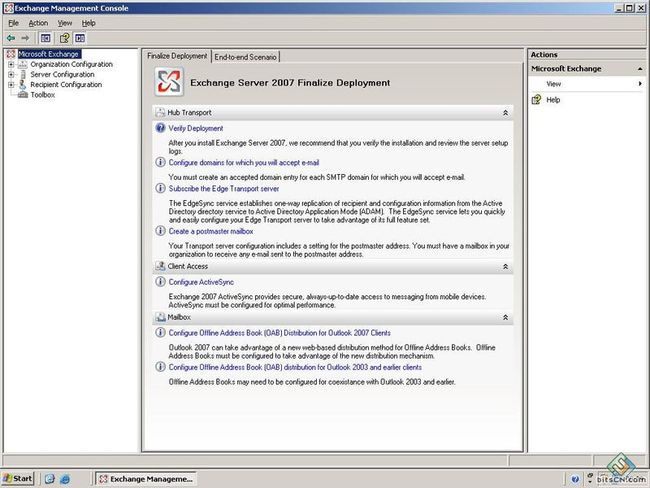The image size is (650, 488).
Task: Expand the Recipient Configuration node
Action: tap(11, 84)
